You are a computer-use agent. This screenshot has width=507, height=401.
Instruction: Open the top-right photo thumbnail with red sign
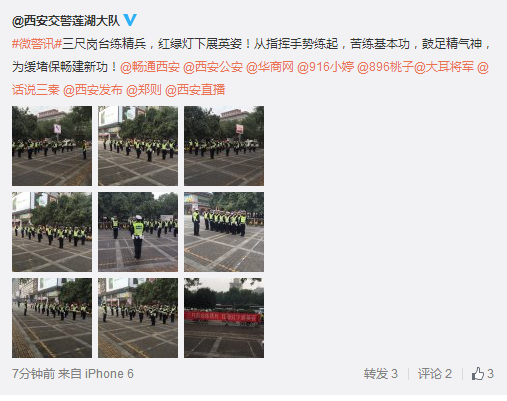coord(224,146)
